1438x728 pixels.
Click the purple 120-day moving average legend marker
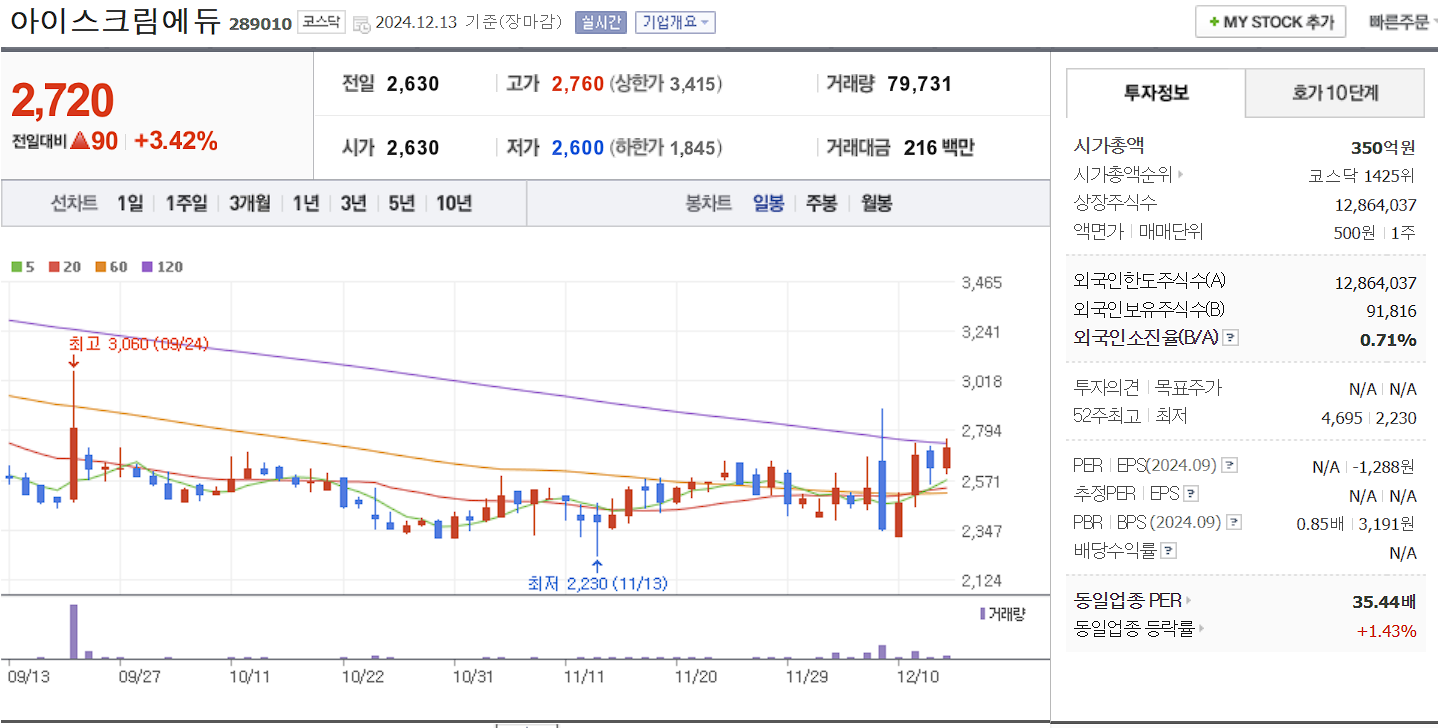148,267
